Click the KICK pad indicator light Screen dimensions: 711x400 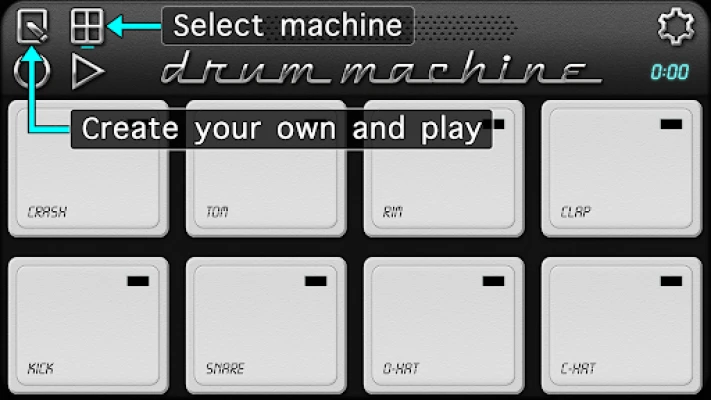(x=138, y=281)
